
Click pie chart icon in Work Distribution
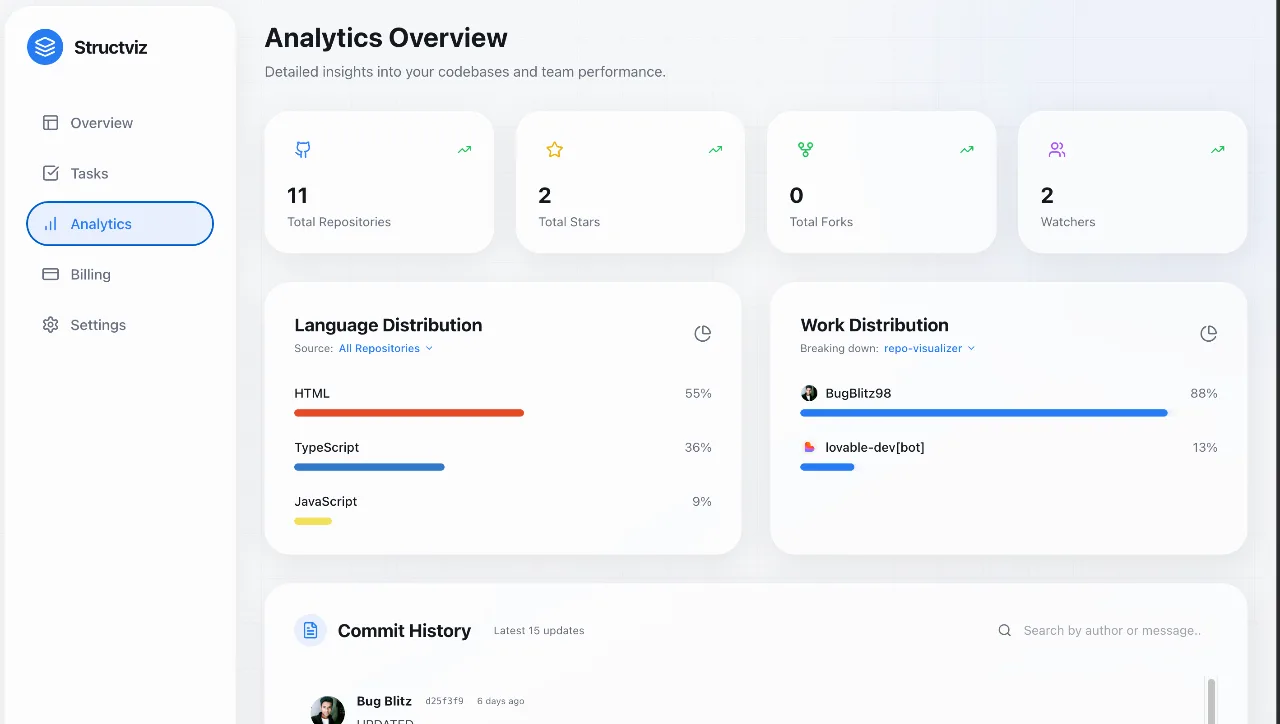1208,334
